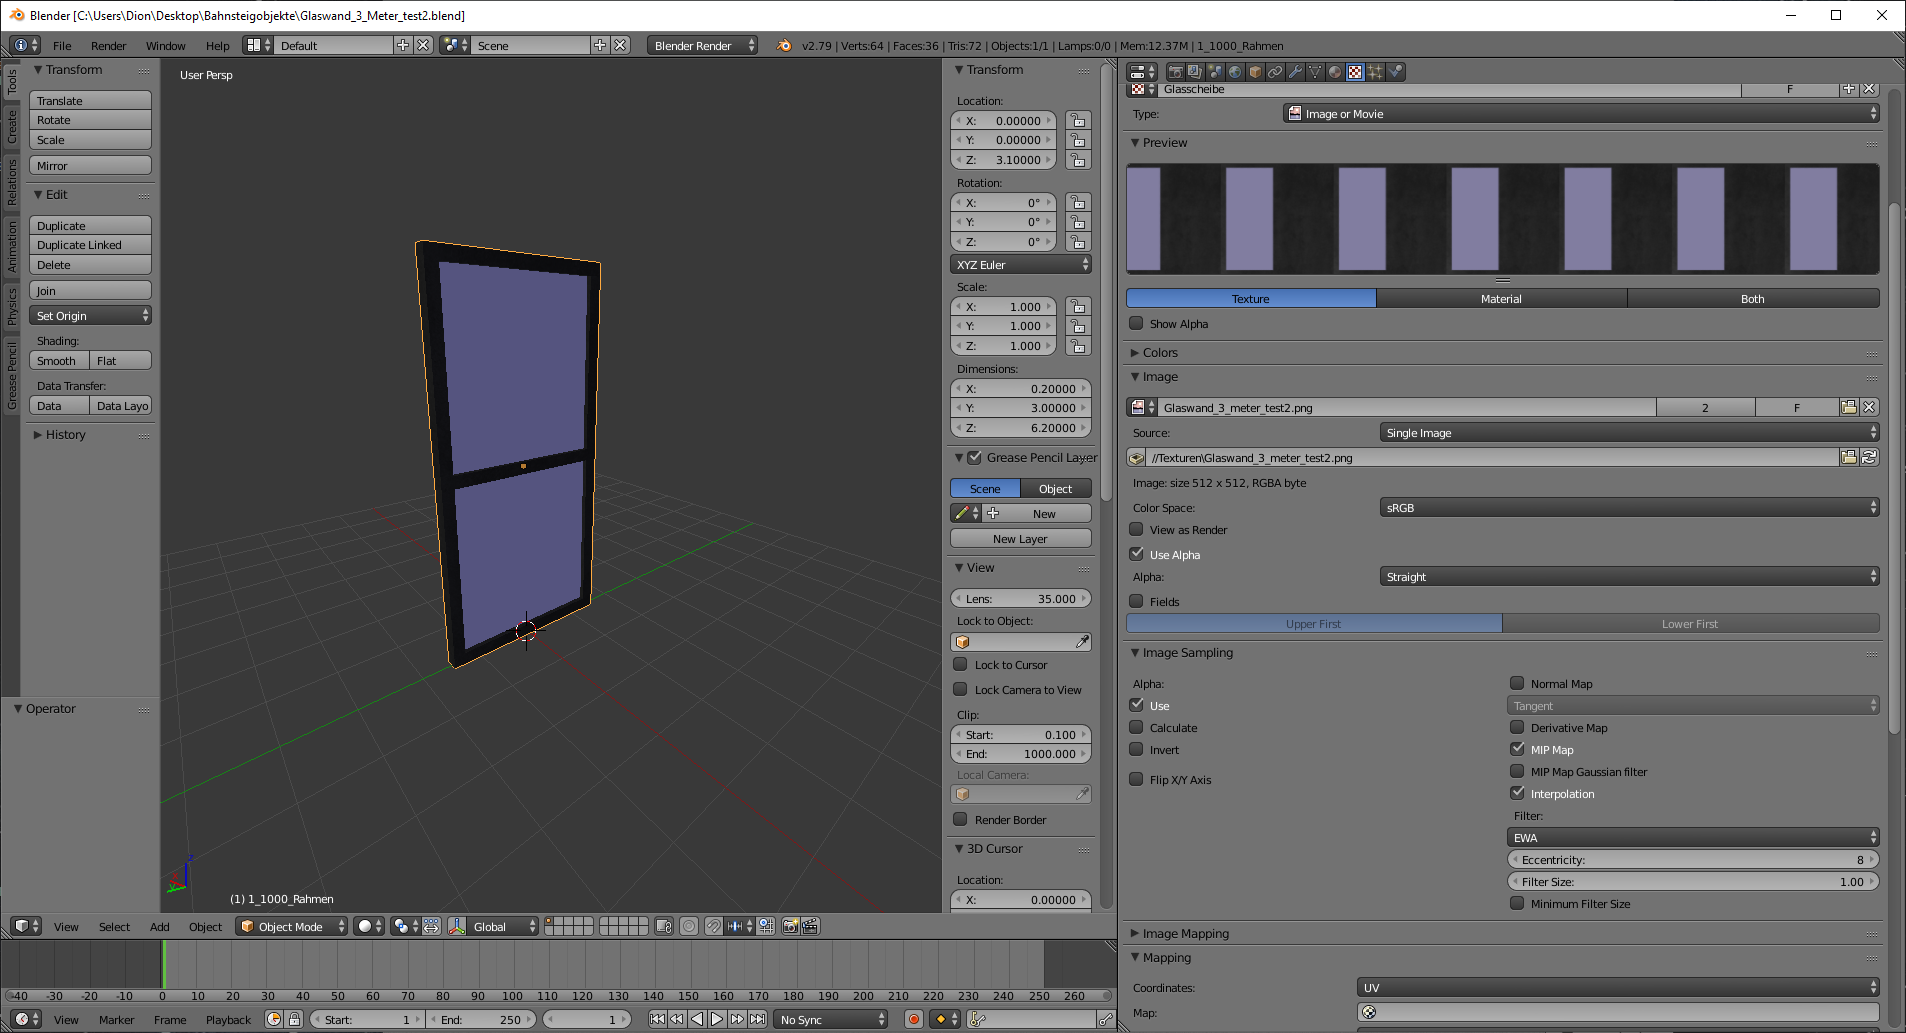The height and width of the screenshot is (1033, 1906).
Task: Disable the MIP Map checkbox
Action: click(x=1517, y=750)
